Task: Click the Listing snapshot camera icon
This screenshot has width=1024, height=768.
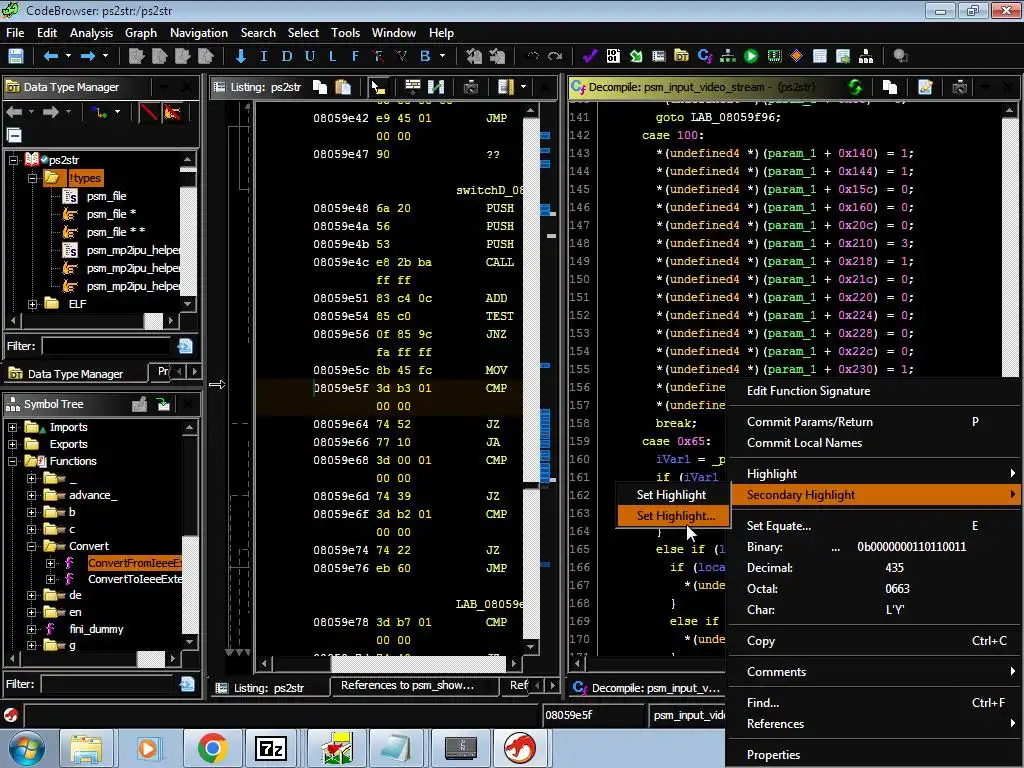Action: tap(470, 87)
